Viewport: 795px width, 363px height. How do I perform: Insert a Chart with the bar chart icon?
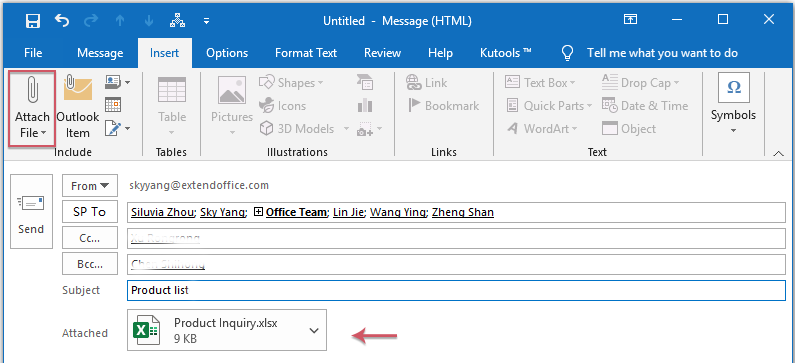365,105
